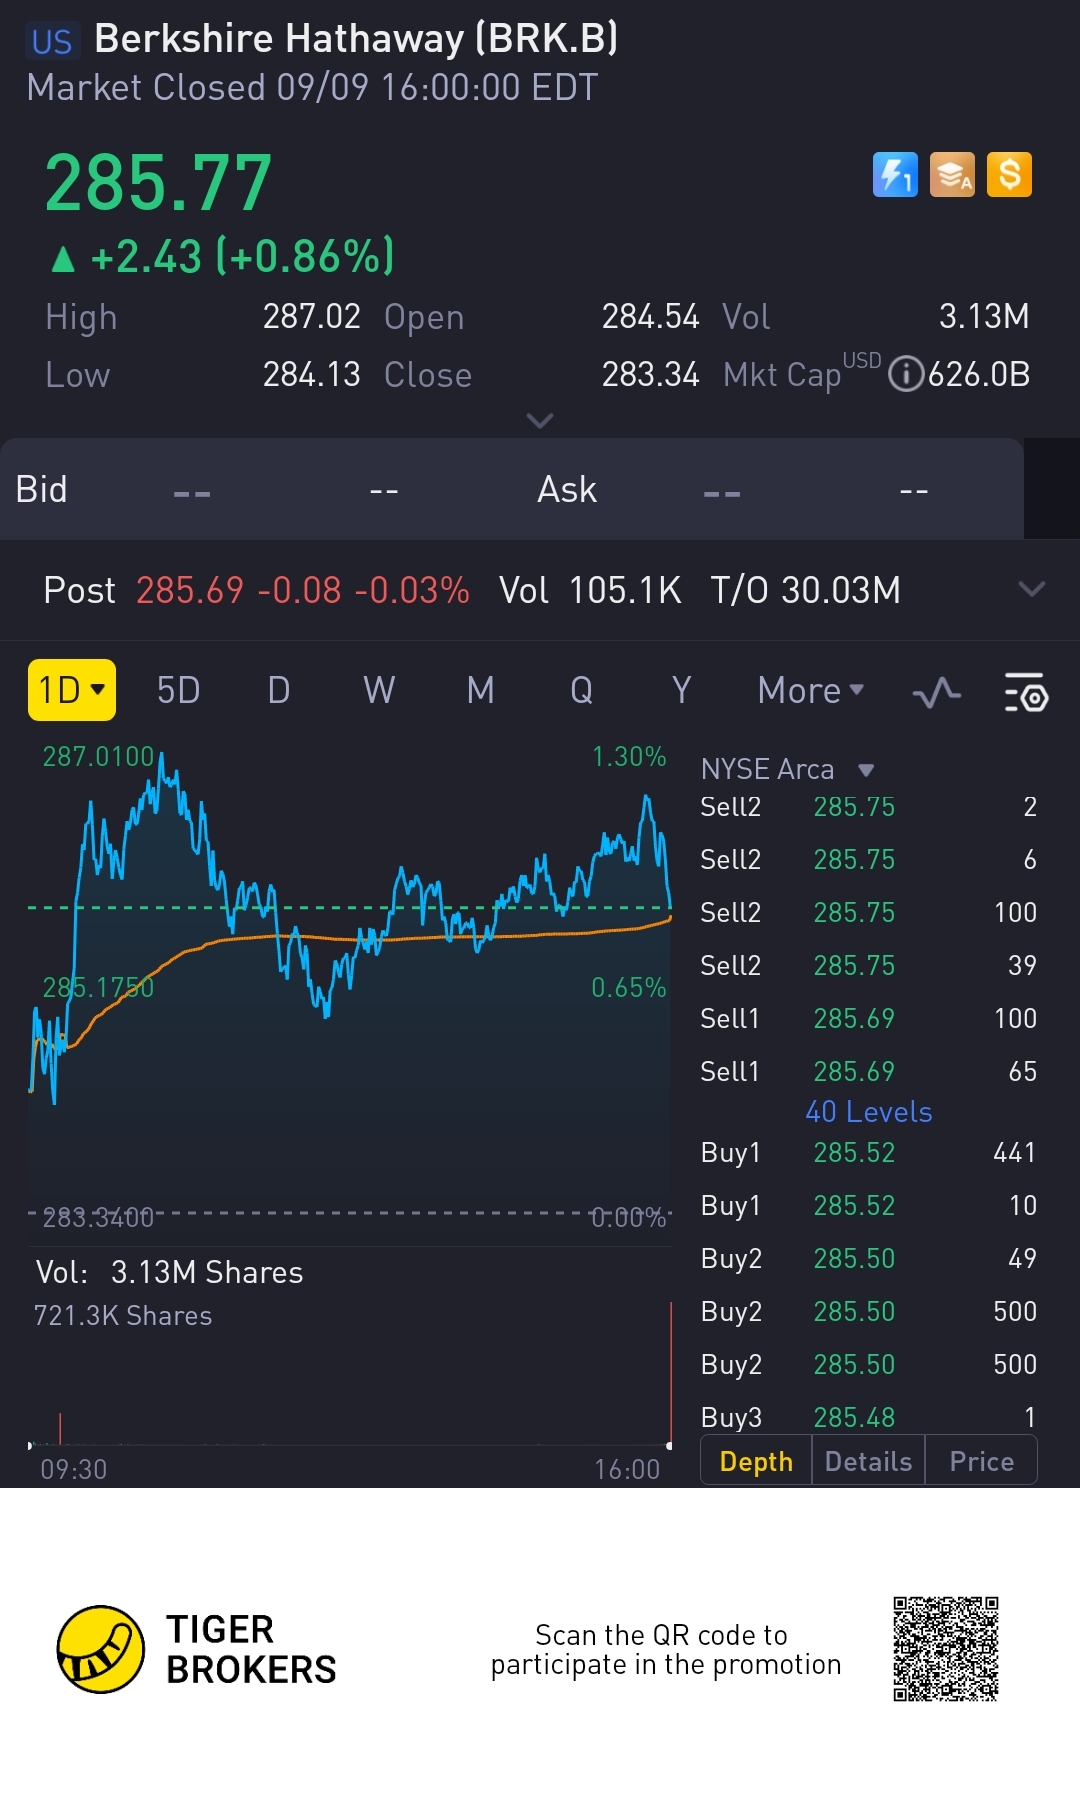The image size is (1080, 1811).
Task: Select the 1D chart timeframe
Action: point(72,690)
